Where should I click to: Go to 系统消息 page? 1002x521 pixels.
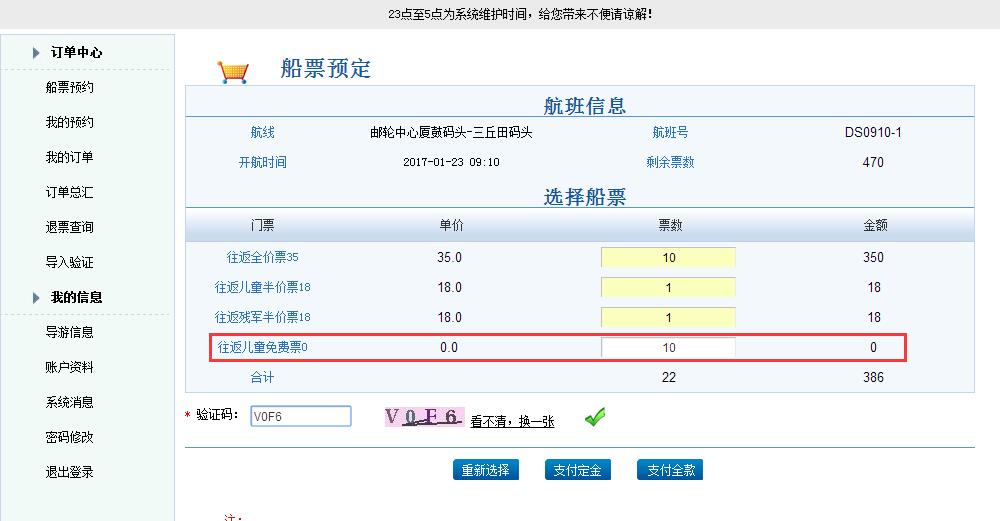(70, 402)
